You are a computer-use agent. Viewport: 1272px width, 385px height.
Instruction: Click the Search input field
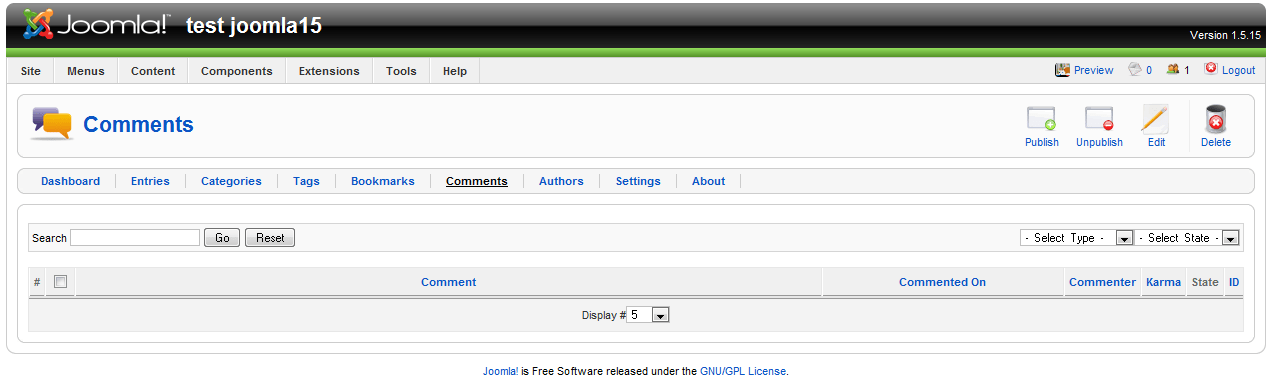[x=135, y=238]
